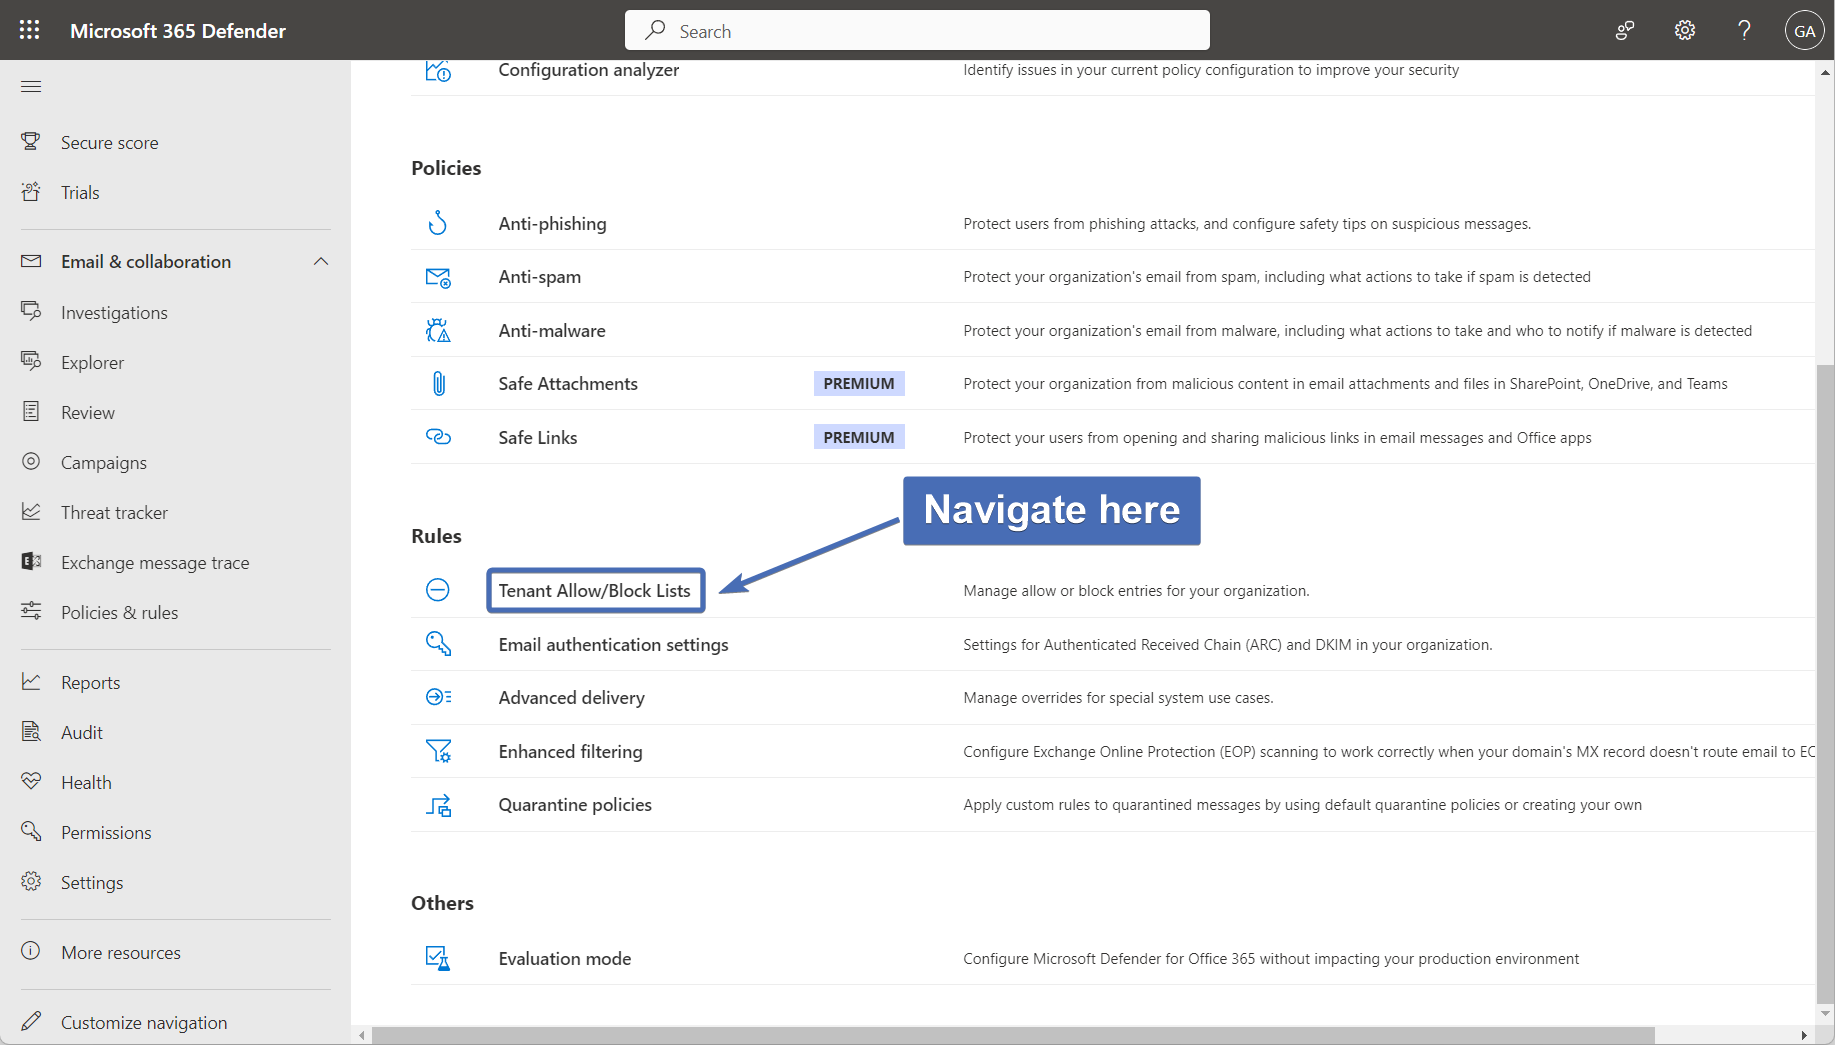Screen dimensions: 1835x1045
Task: Click the Policies & rules sliders icon
Action: pos(31,612)
